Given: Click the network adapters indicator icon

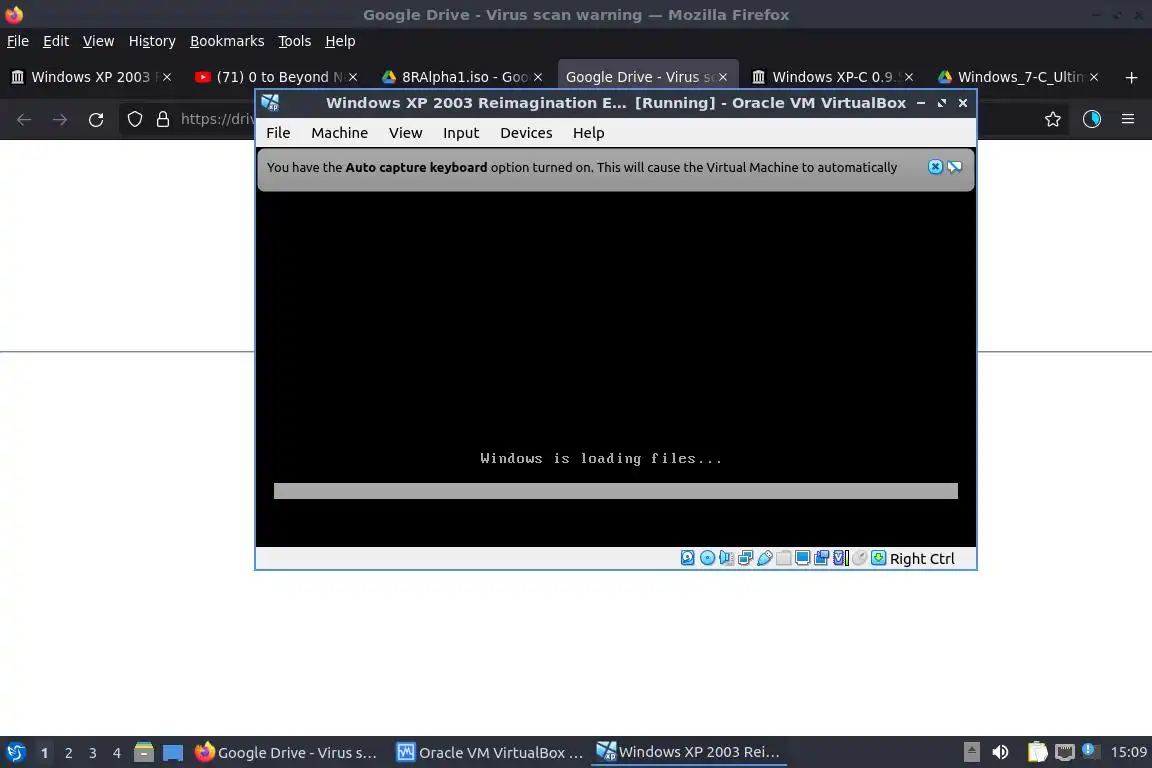Looking at the screenshot, I should (745, 559).
